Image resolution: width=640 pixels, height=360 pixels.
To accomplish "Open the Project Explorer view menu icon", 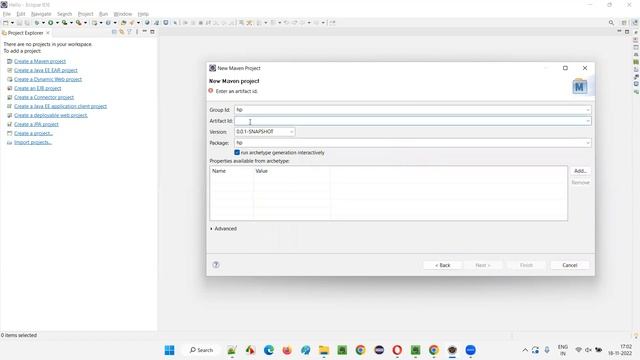I will tap(137, 32).
